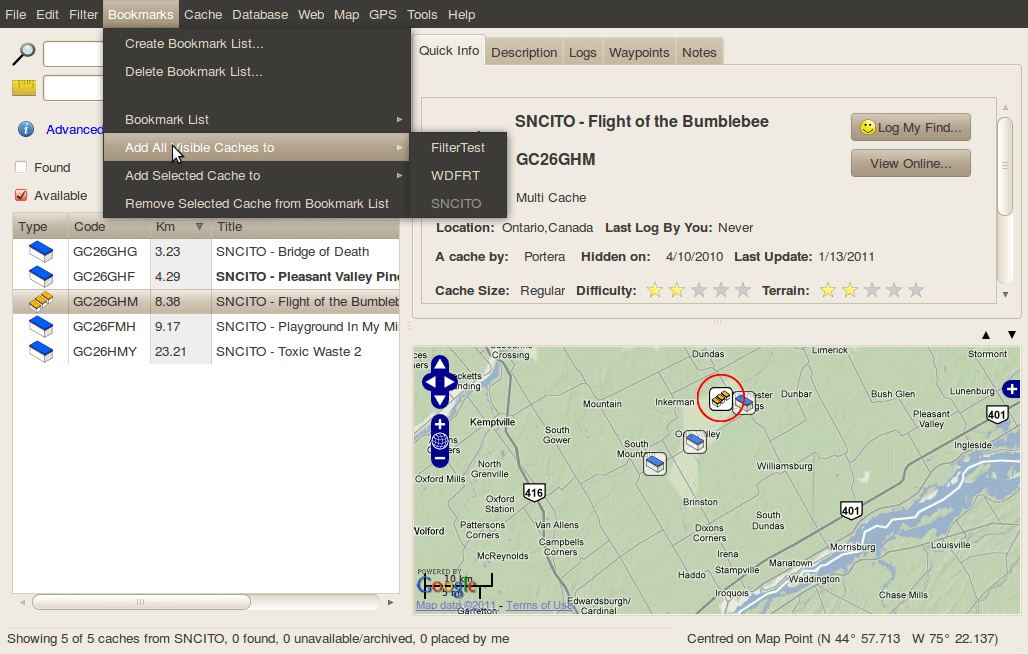The height and width of the screenshot is (654, 1028).
Task: Sort the list by the Title column header
Action: [305, 226]
